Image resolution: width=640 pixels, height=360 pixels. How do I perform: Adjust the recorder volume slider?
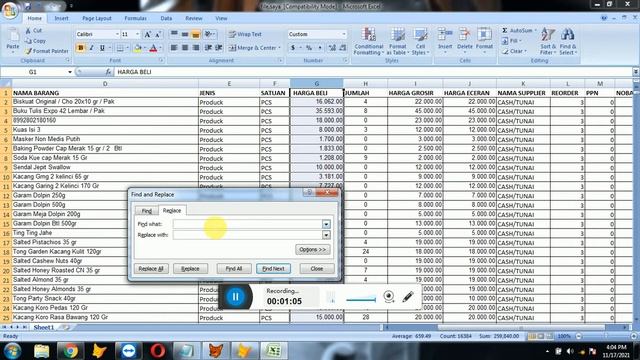tap(361, 300)
